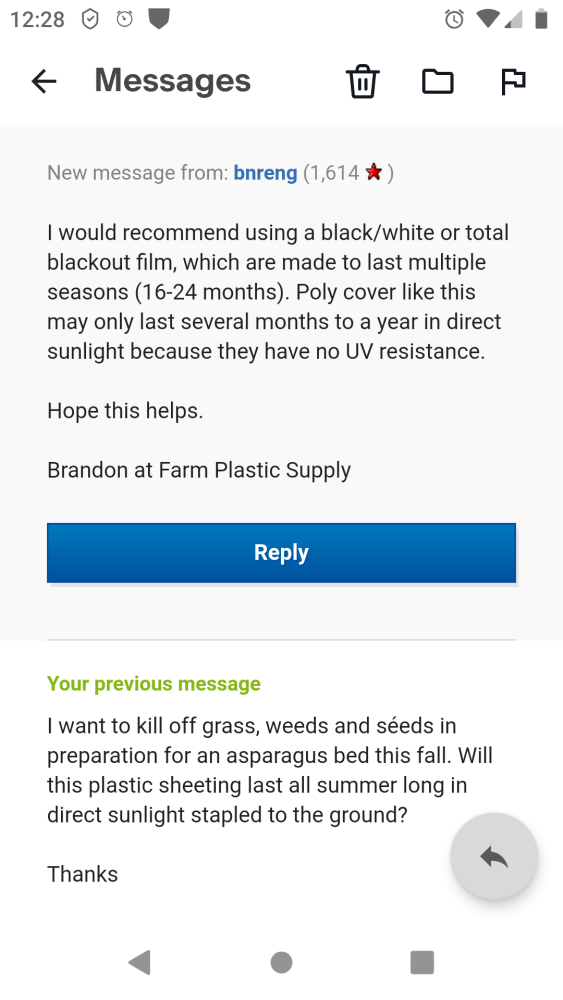The height and width of the screenshot is (1000, 563).
Task: Tap the status bar clock showing 12:28
Action: (x=38, y=20)
